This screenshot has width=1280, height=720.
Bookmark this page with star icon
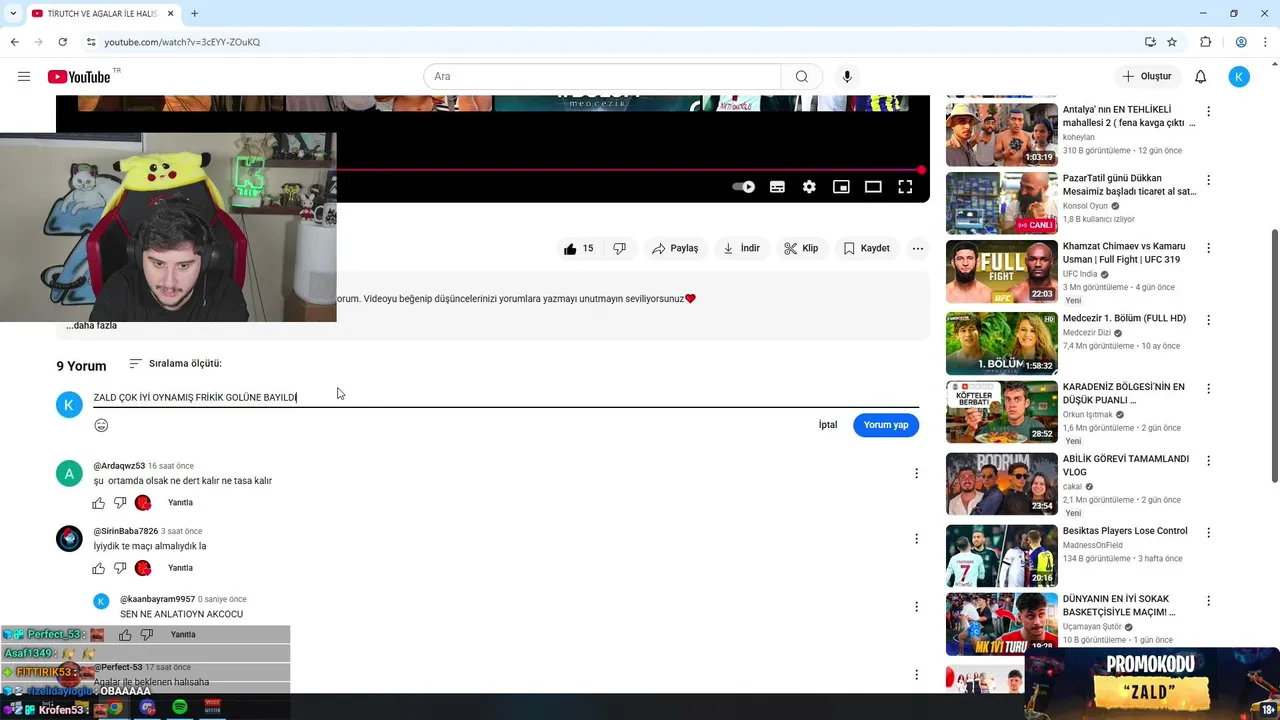point(1172,42)
